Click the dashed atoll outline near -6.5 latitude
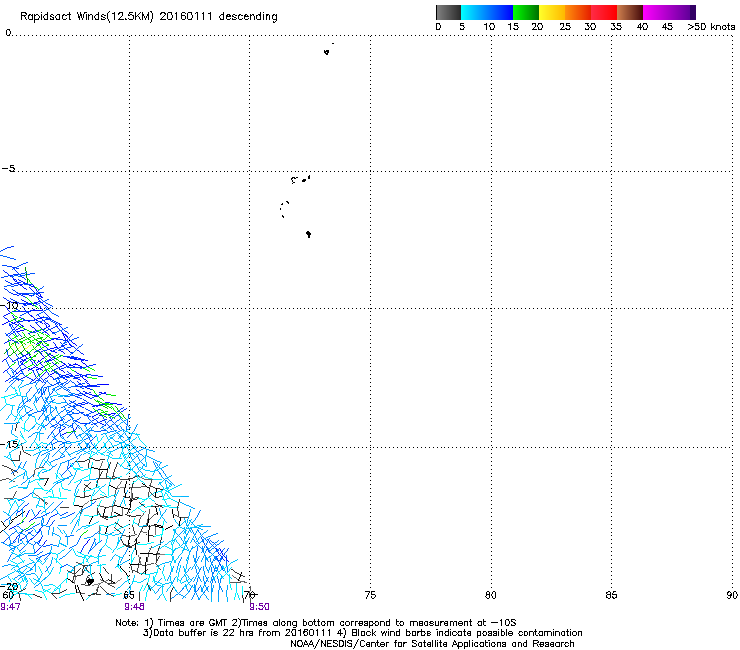Image resolution: width=740 pixels, height=650 pixels. (284, 209)
